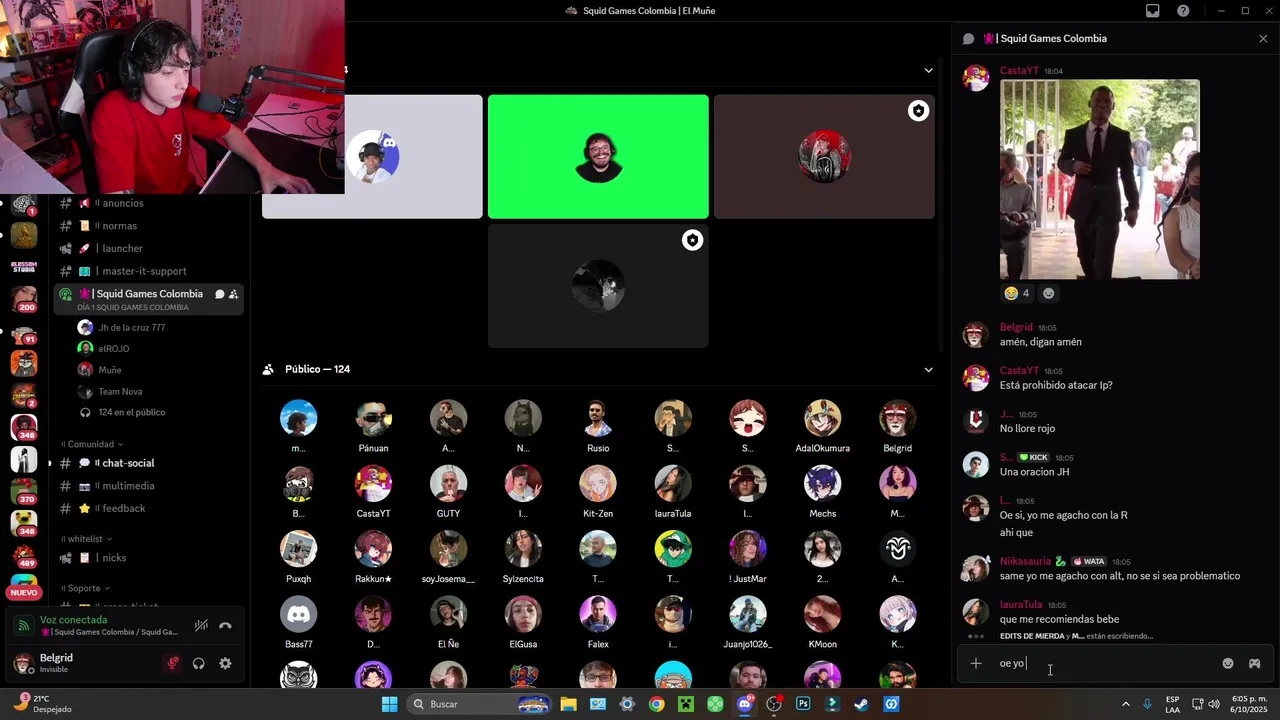
Task: Open user settings gear icon
Action: click(x=225, y=663)
